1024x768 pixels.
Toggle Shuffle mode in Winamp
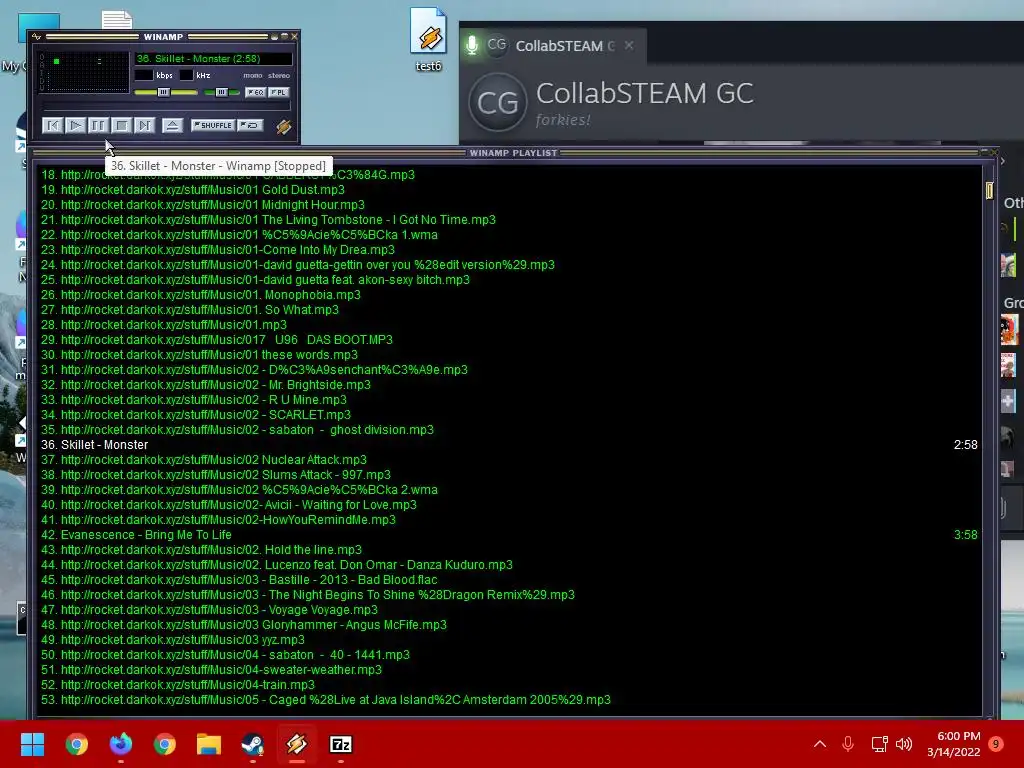click(x=213, y=125)
